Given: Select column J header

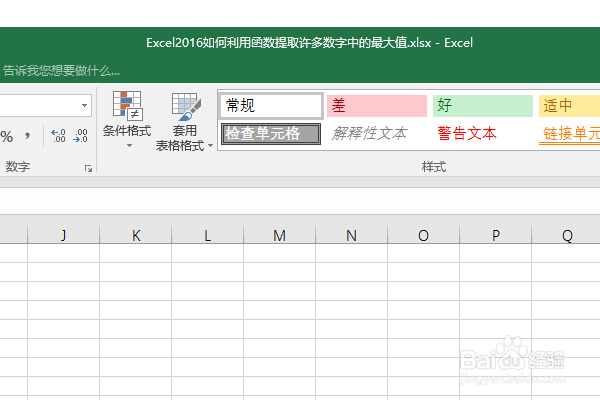Looking at the screenshot, I should point(64,234).
